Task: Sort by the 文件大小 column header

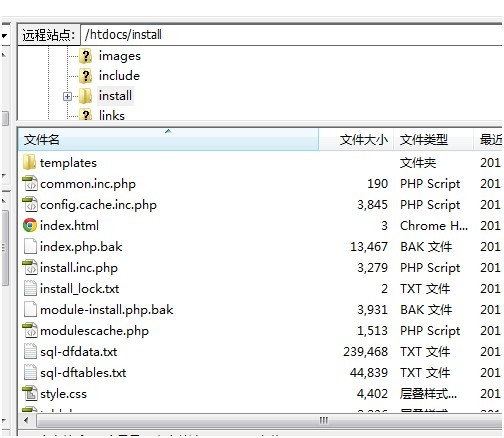Action: click(356, 140)
